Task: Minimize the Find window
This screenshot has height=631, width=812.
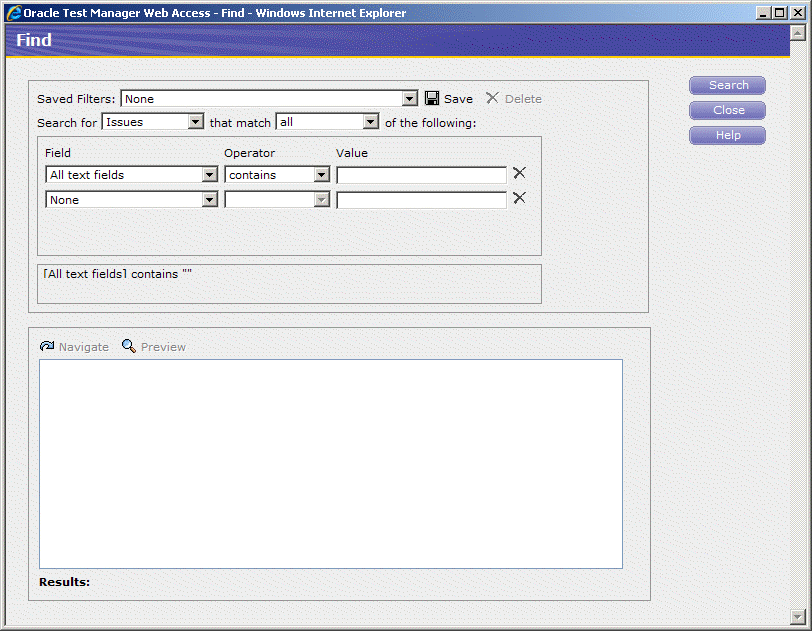Action: tap(763, 13)
